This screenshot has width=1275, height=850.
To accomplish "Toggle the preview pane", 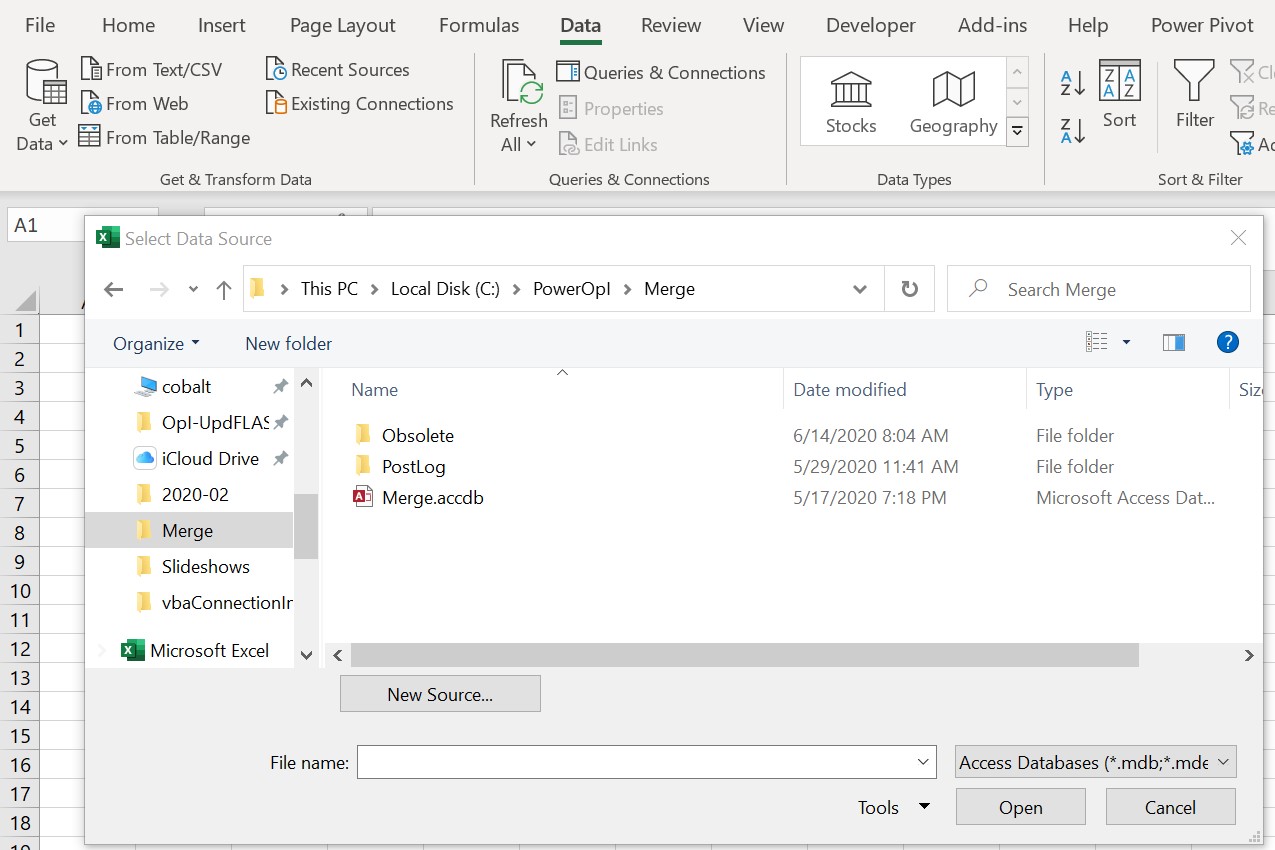I will tap(1174, 342).
